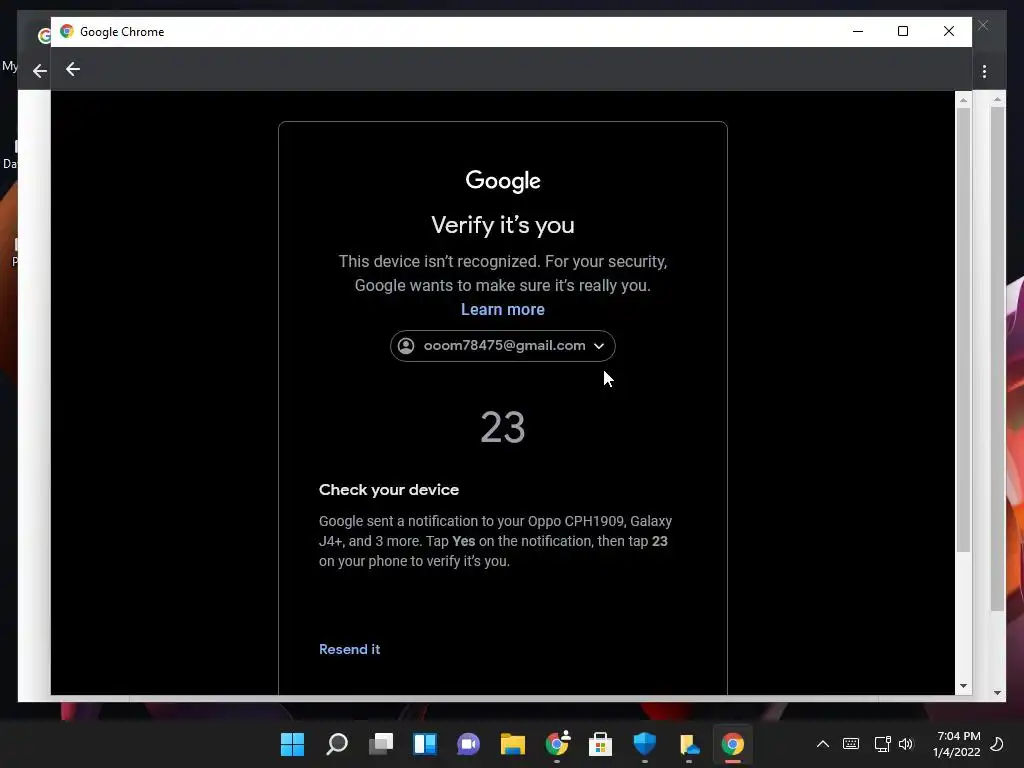Click the inner window vertical scrollbar thumb
The width and height of the screenshot is (1024, 768).
pyautogui.click(x=963, y=330)
